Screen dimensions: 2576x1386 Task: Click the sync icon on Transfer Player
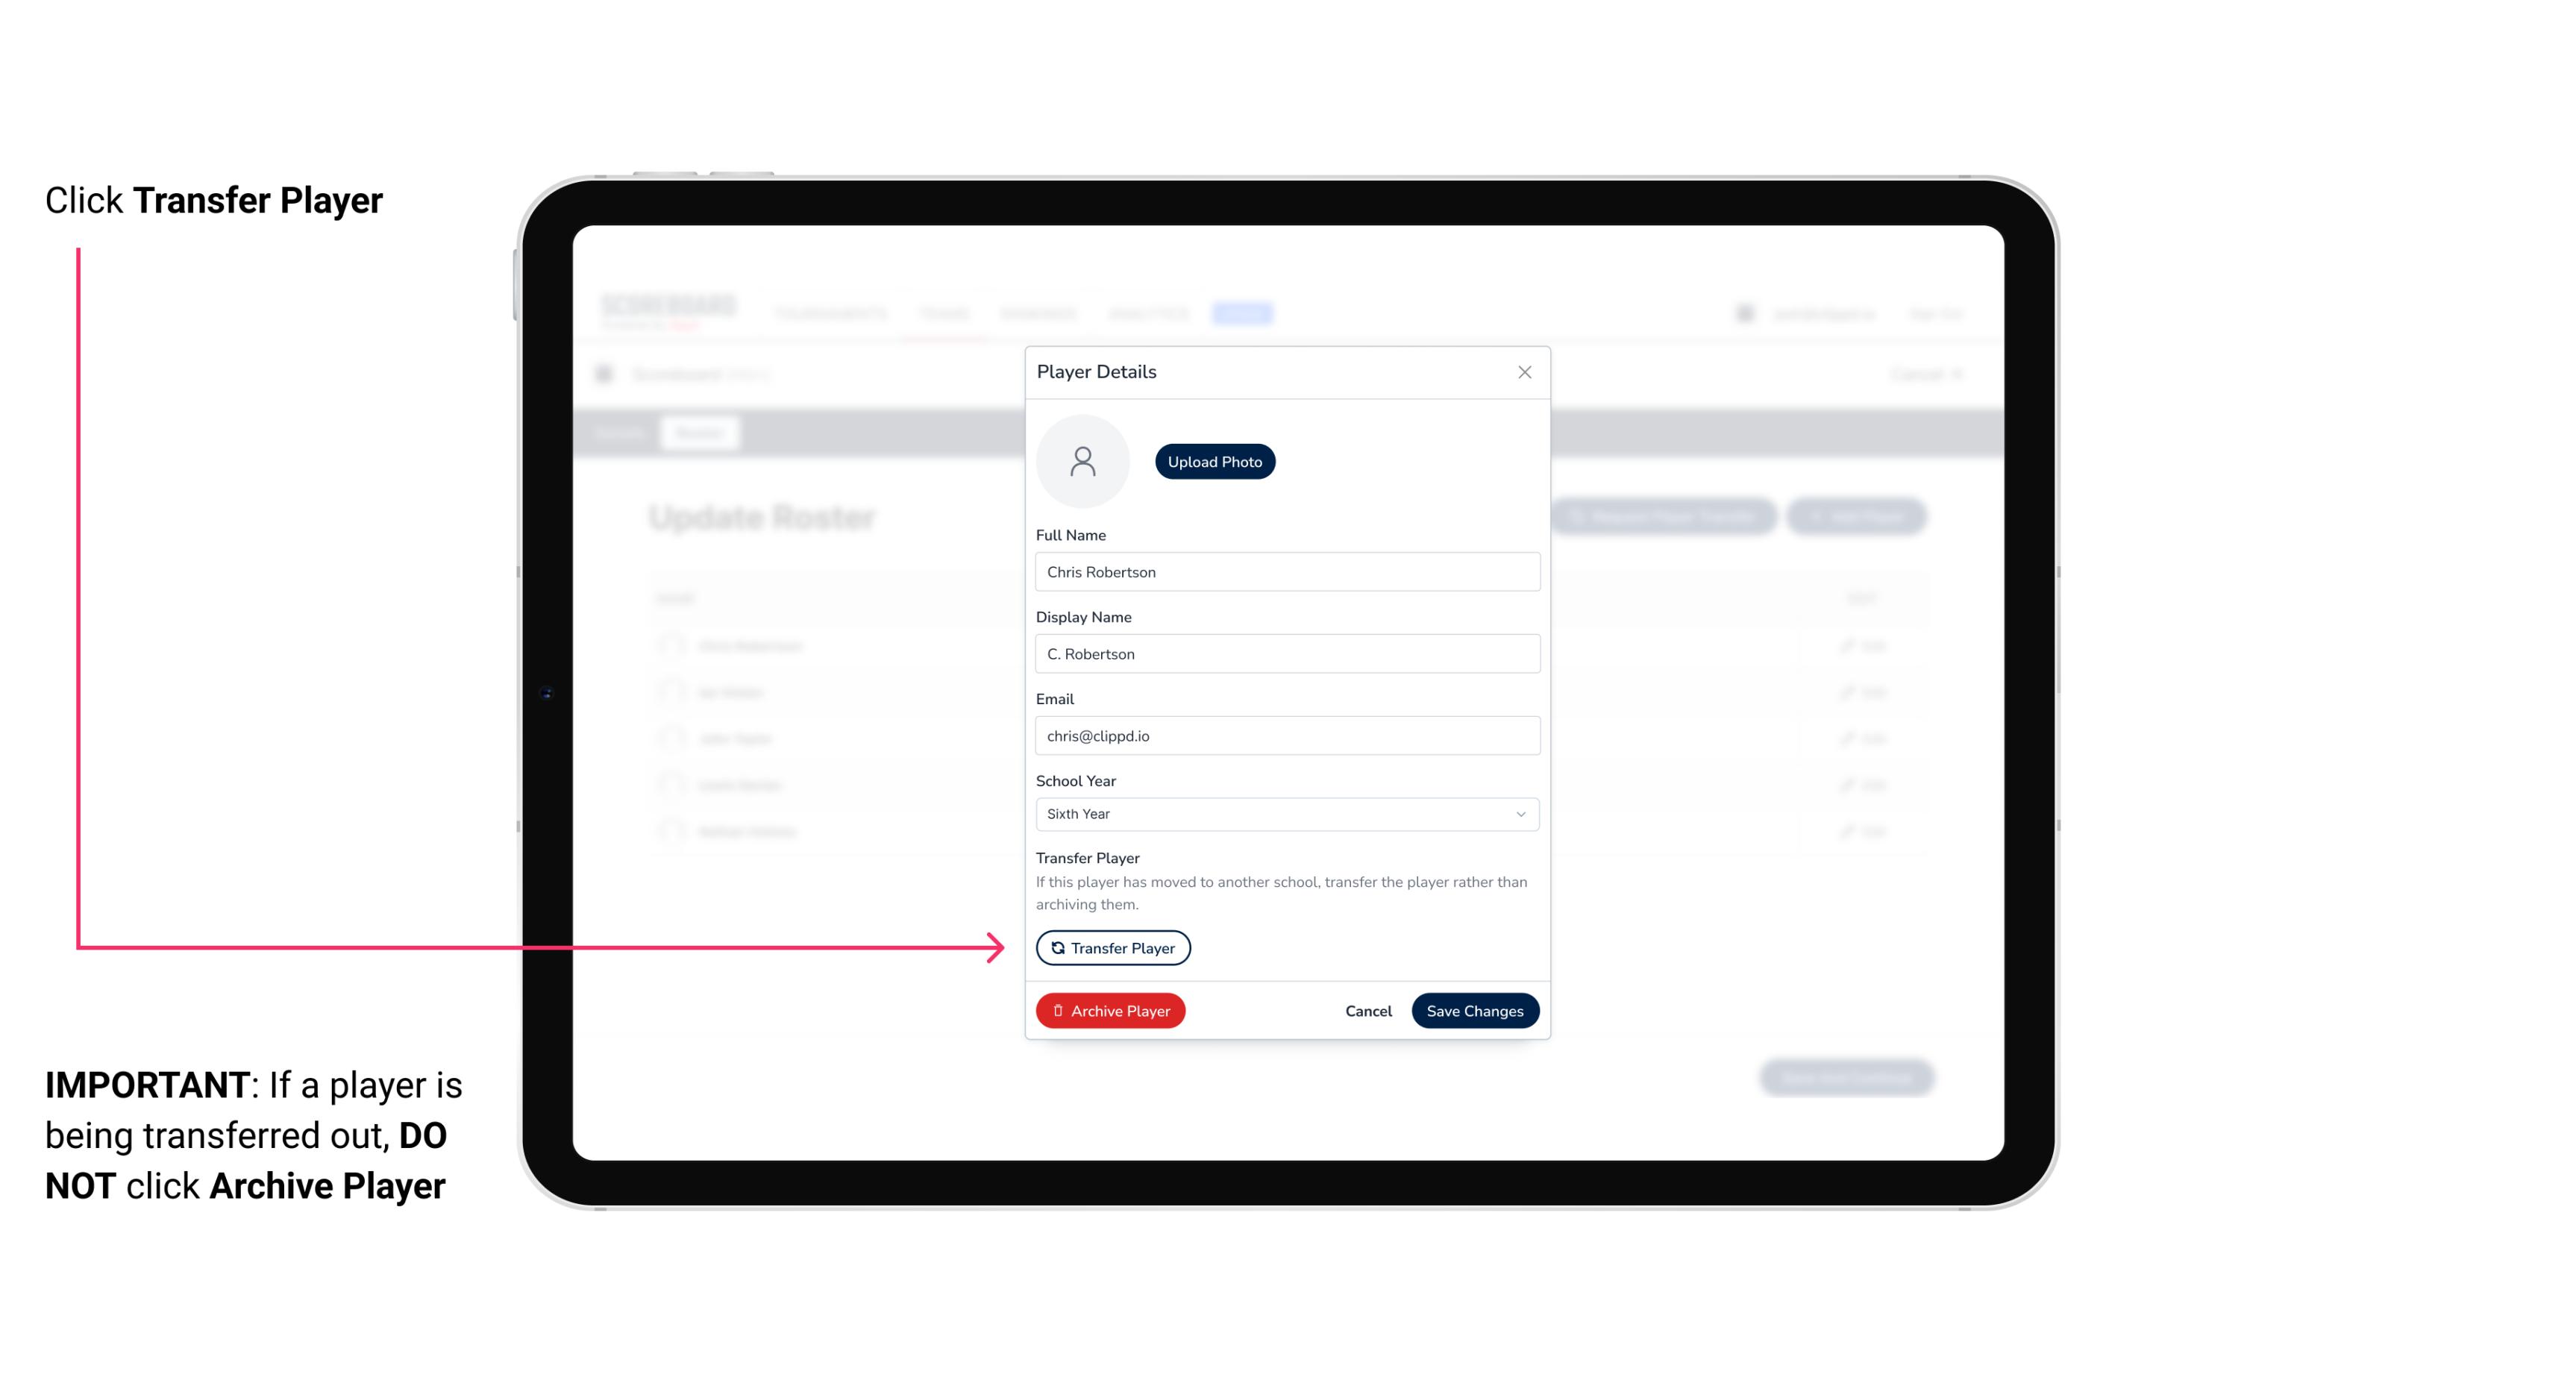(x=1055, y=947)
